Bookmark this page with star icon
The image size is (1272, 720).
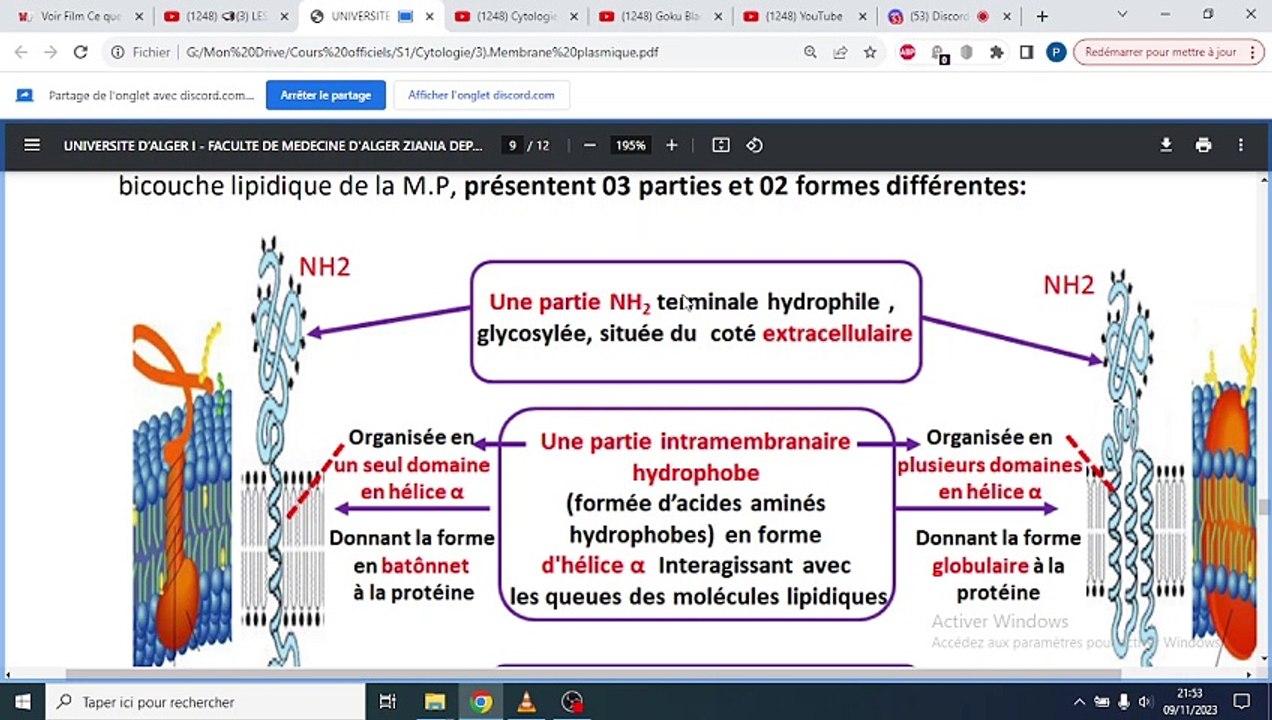[870, 52]
